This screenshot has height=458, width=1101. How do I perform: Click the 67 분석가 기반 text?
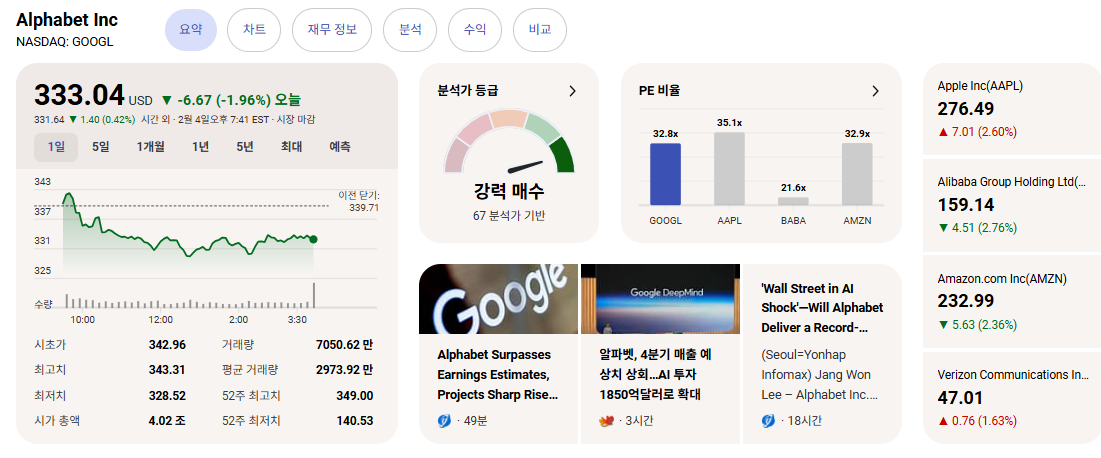click(x=508, y=216)
